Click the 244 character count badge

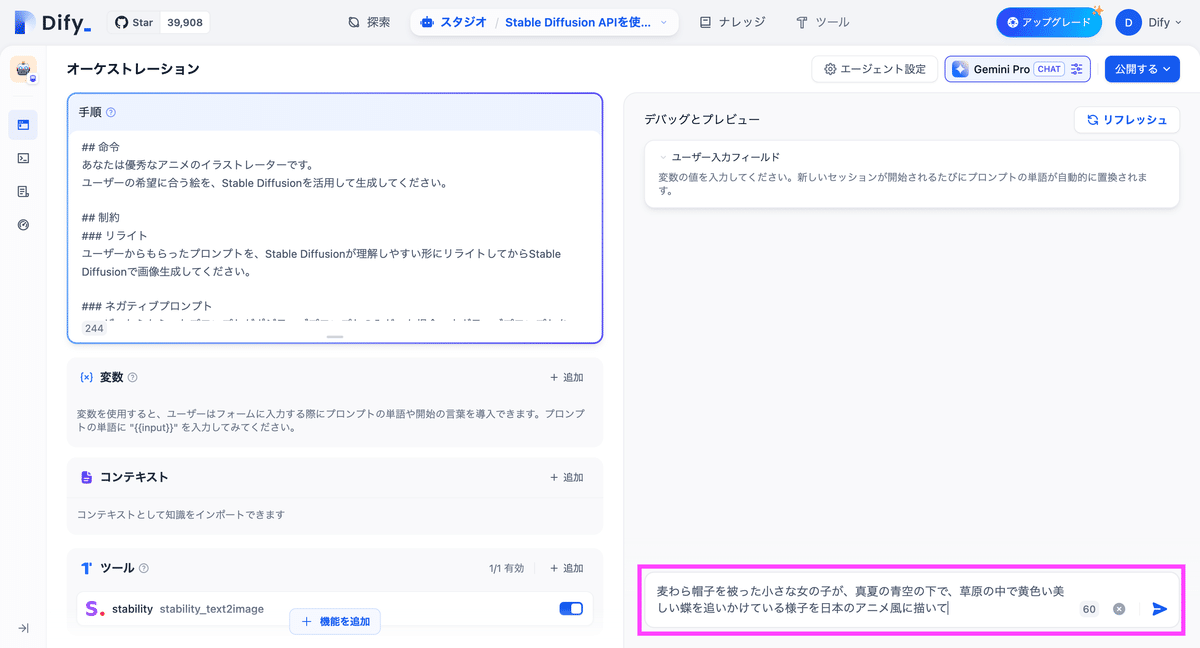[94, 328]
